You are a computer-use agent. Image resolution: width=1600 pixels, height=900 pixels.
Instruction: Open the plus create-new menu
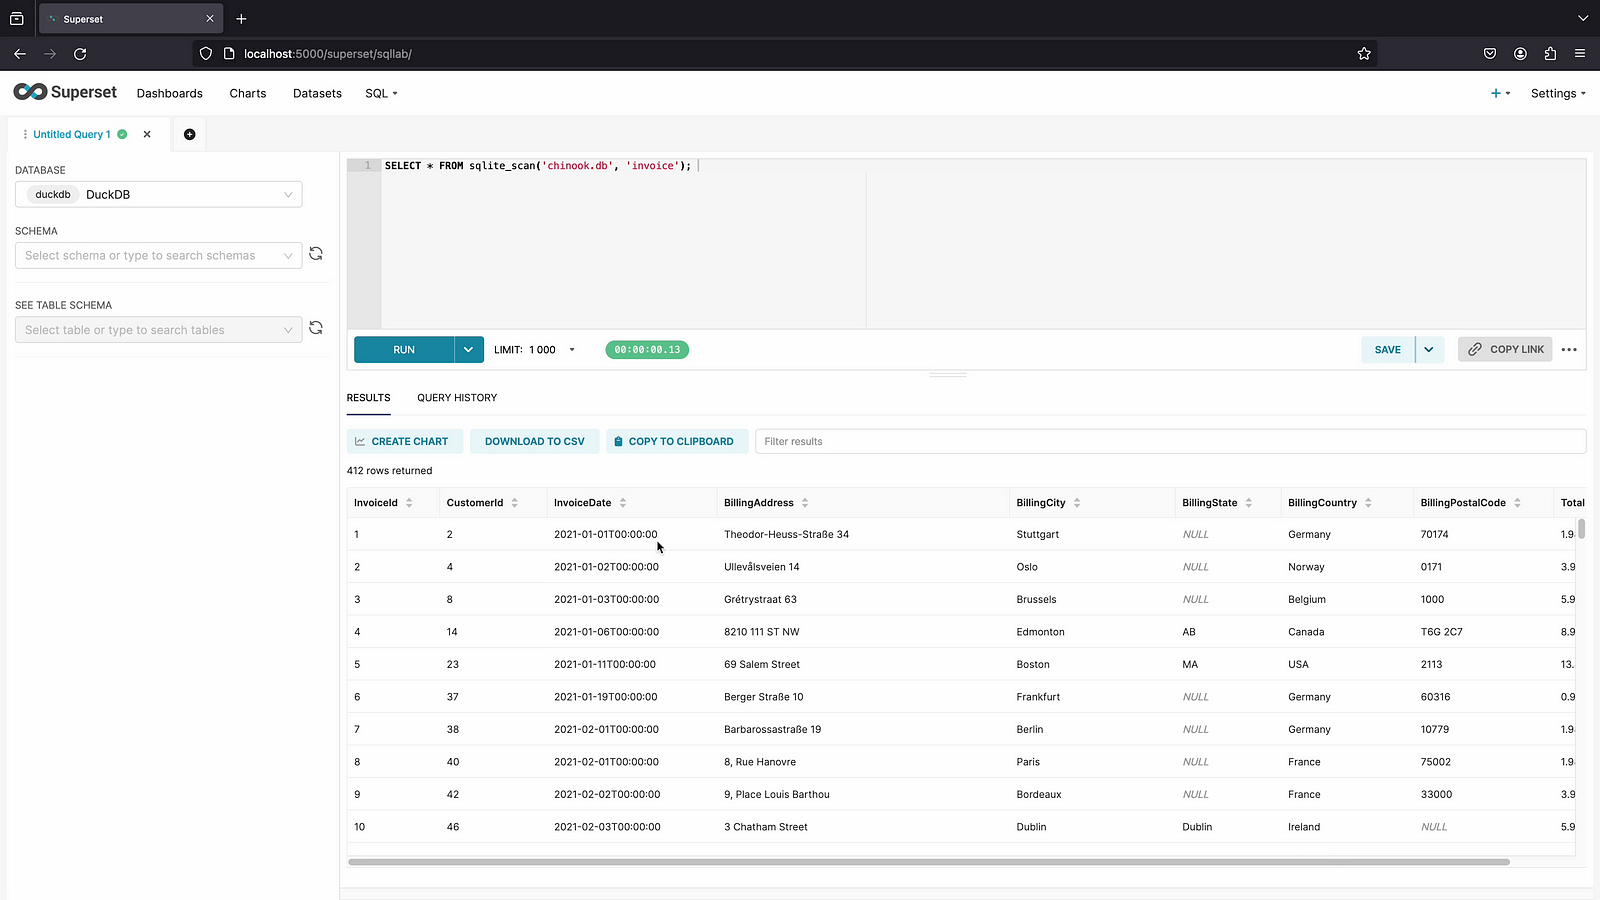coord(1500,93)
